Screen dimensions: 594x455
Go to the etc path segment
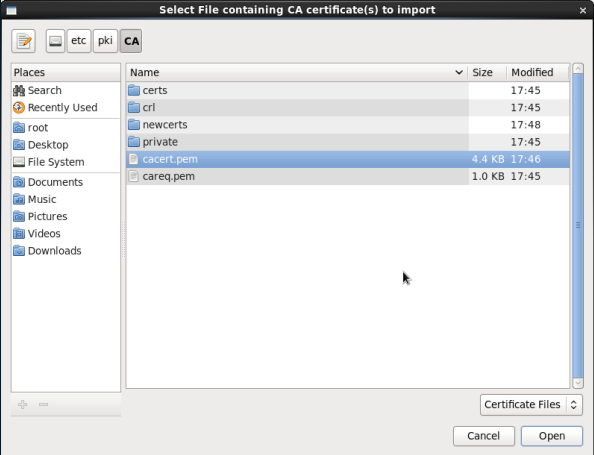pos(79,41)
